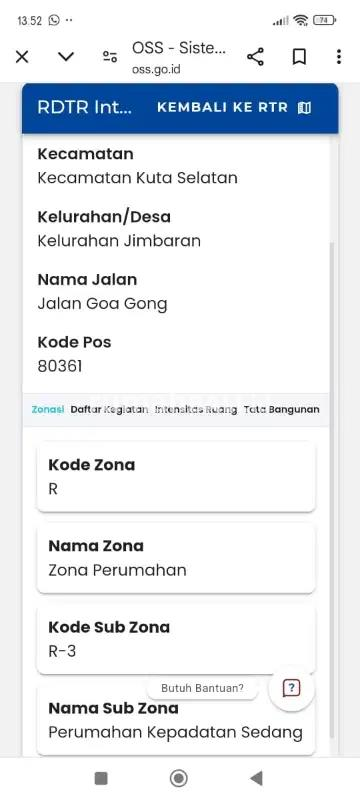The width and height of the screenshot is (360, 800).
Task: Open the Intensitas Ruang tab
Action: coord(196,409)
